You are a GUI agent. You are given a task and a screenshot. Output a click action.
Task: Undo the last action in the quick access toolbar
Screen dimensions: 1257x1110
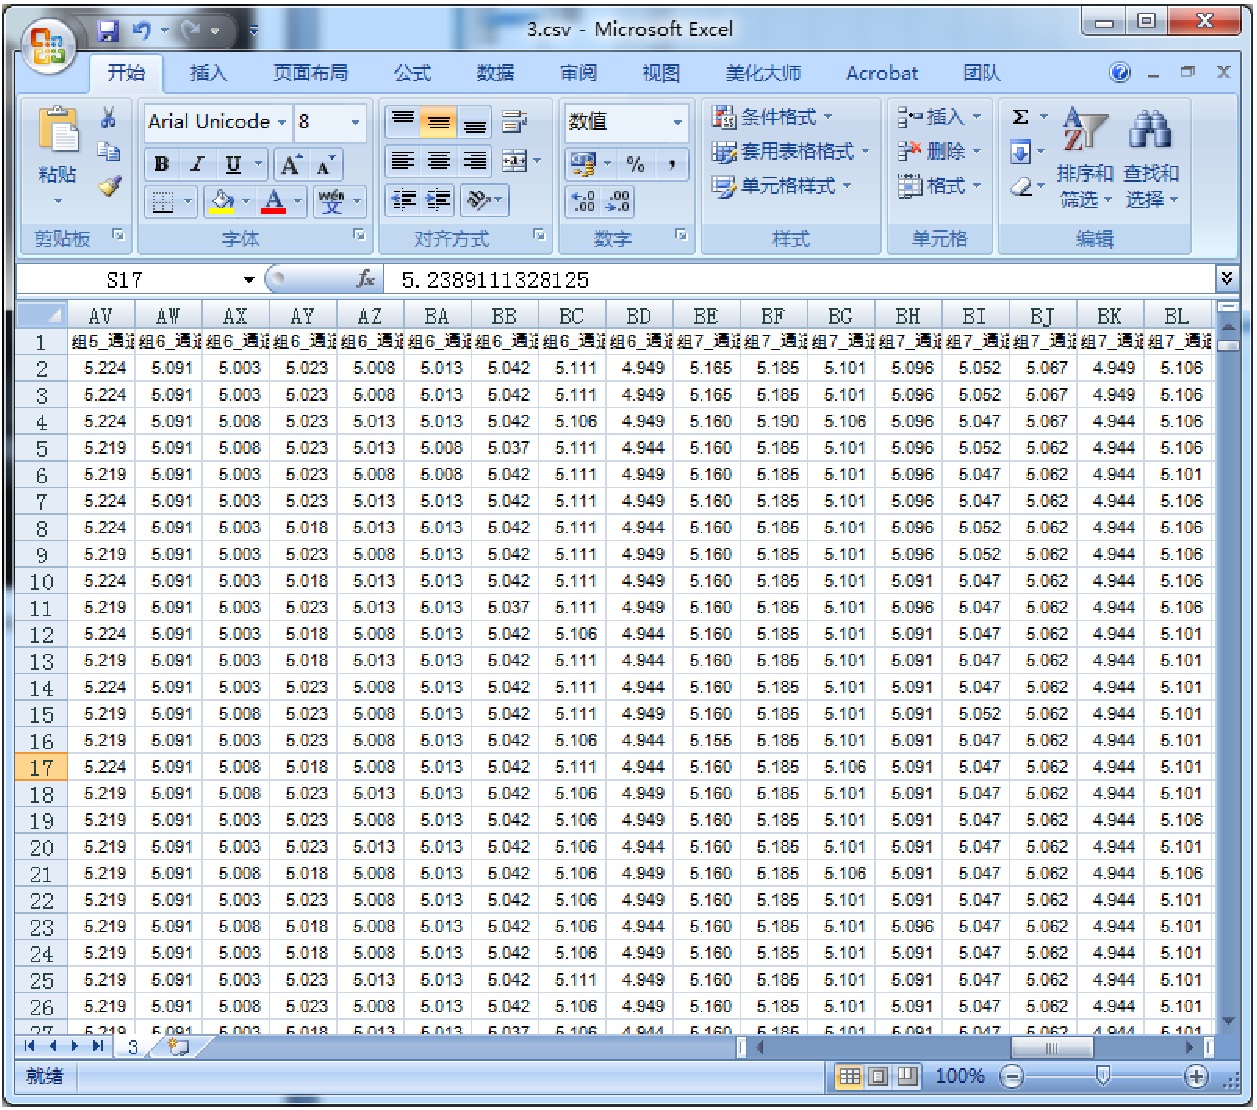[x=141, y=31]
